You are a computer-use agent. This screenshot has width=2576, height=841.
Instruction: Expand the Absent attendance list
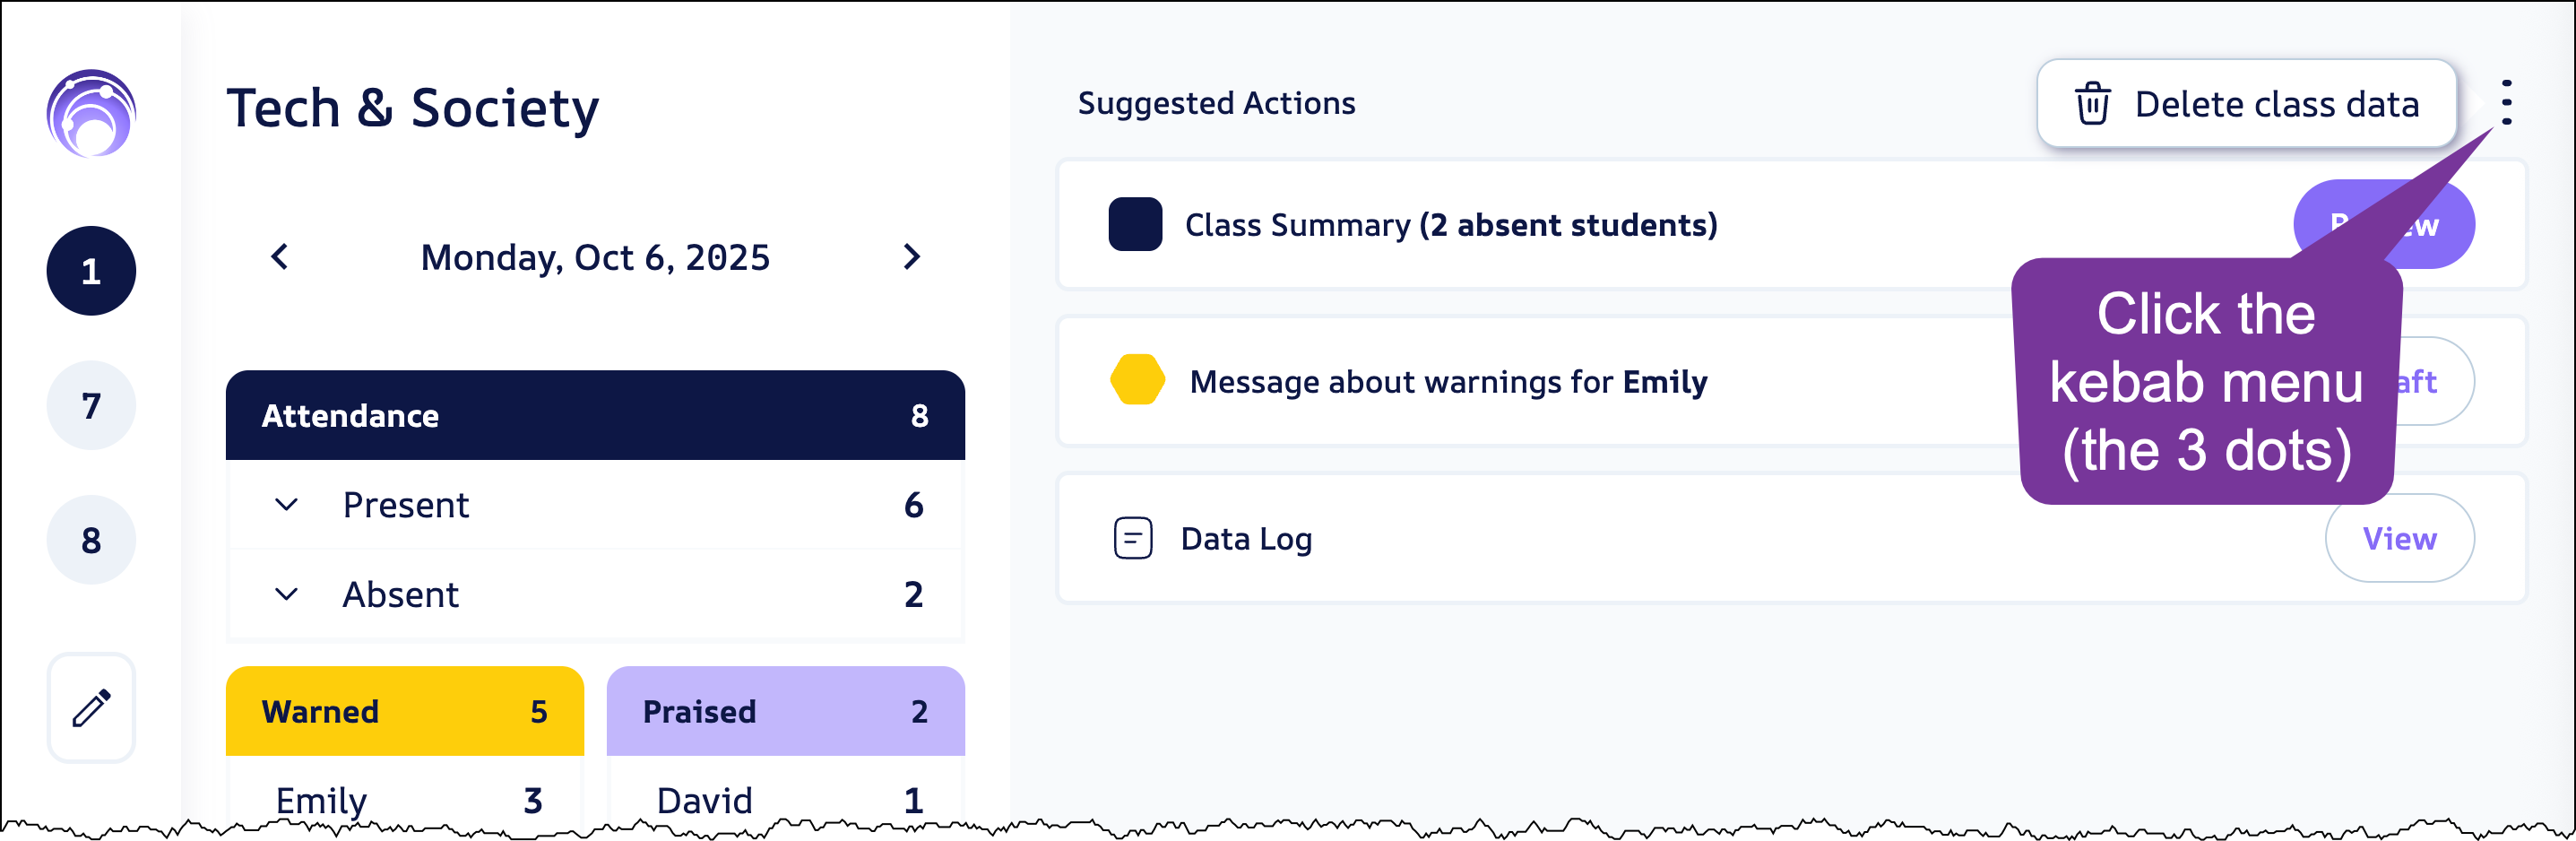tap(286, 594)
